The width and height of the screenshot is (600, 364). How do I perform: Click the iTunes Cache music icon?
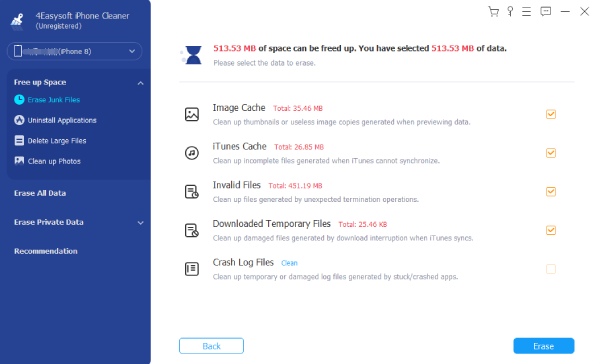[x=192, y=153]
